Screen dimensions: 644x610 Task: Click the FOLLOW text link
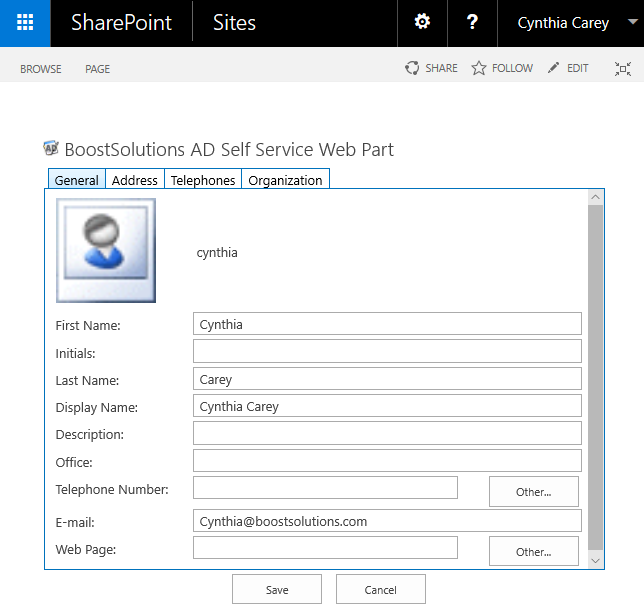pos(512,68)
